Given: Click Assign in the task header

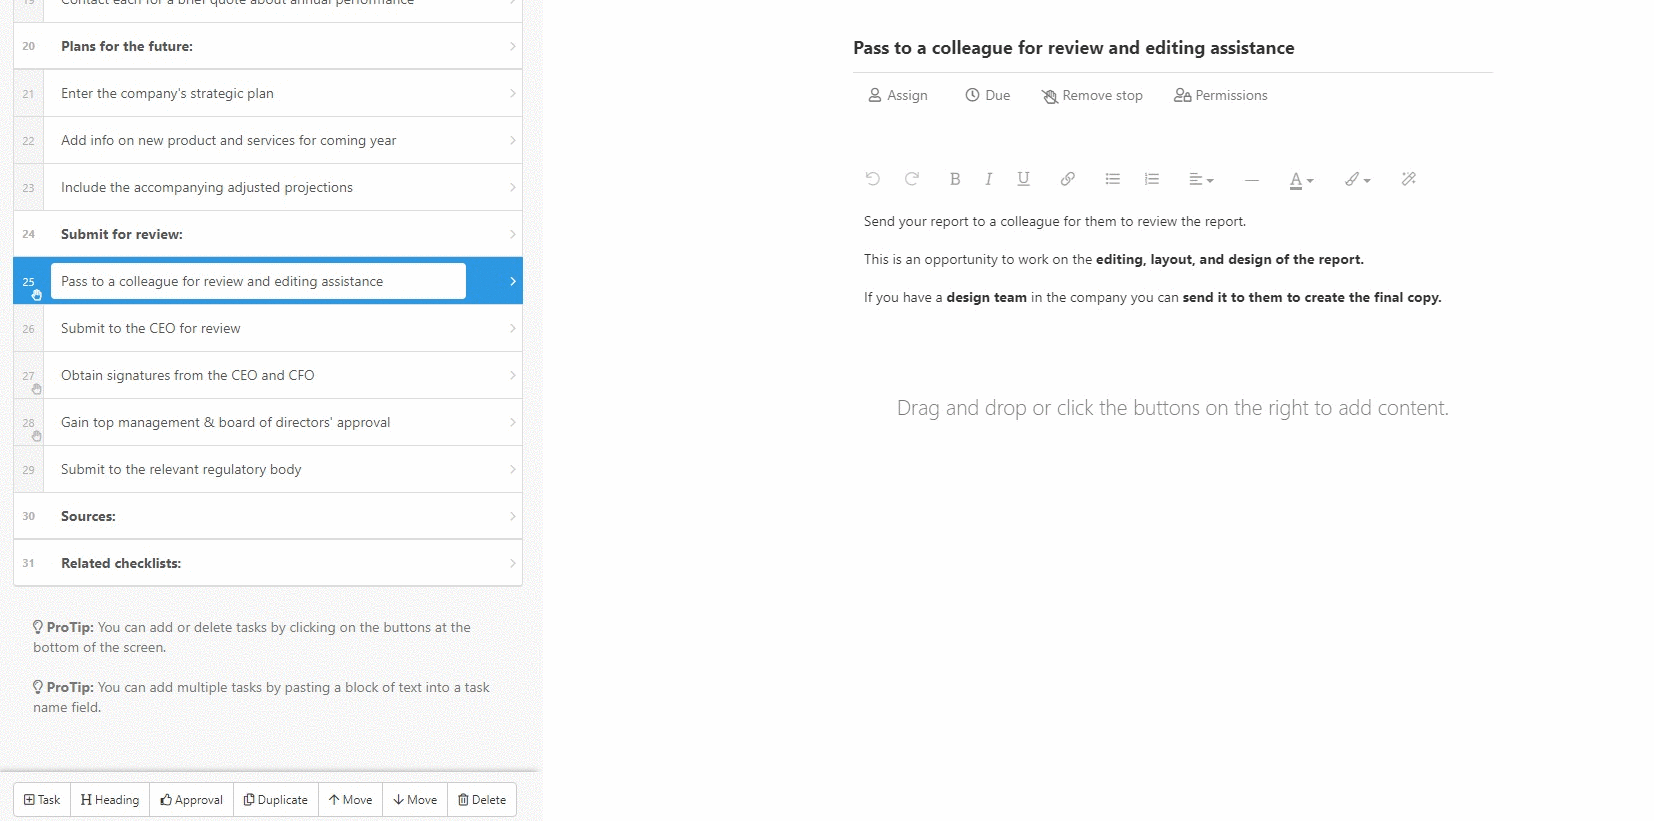Looking at the screenshot, I should tap(897, 95).
